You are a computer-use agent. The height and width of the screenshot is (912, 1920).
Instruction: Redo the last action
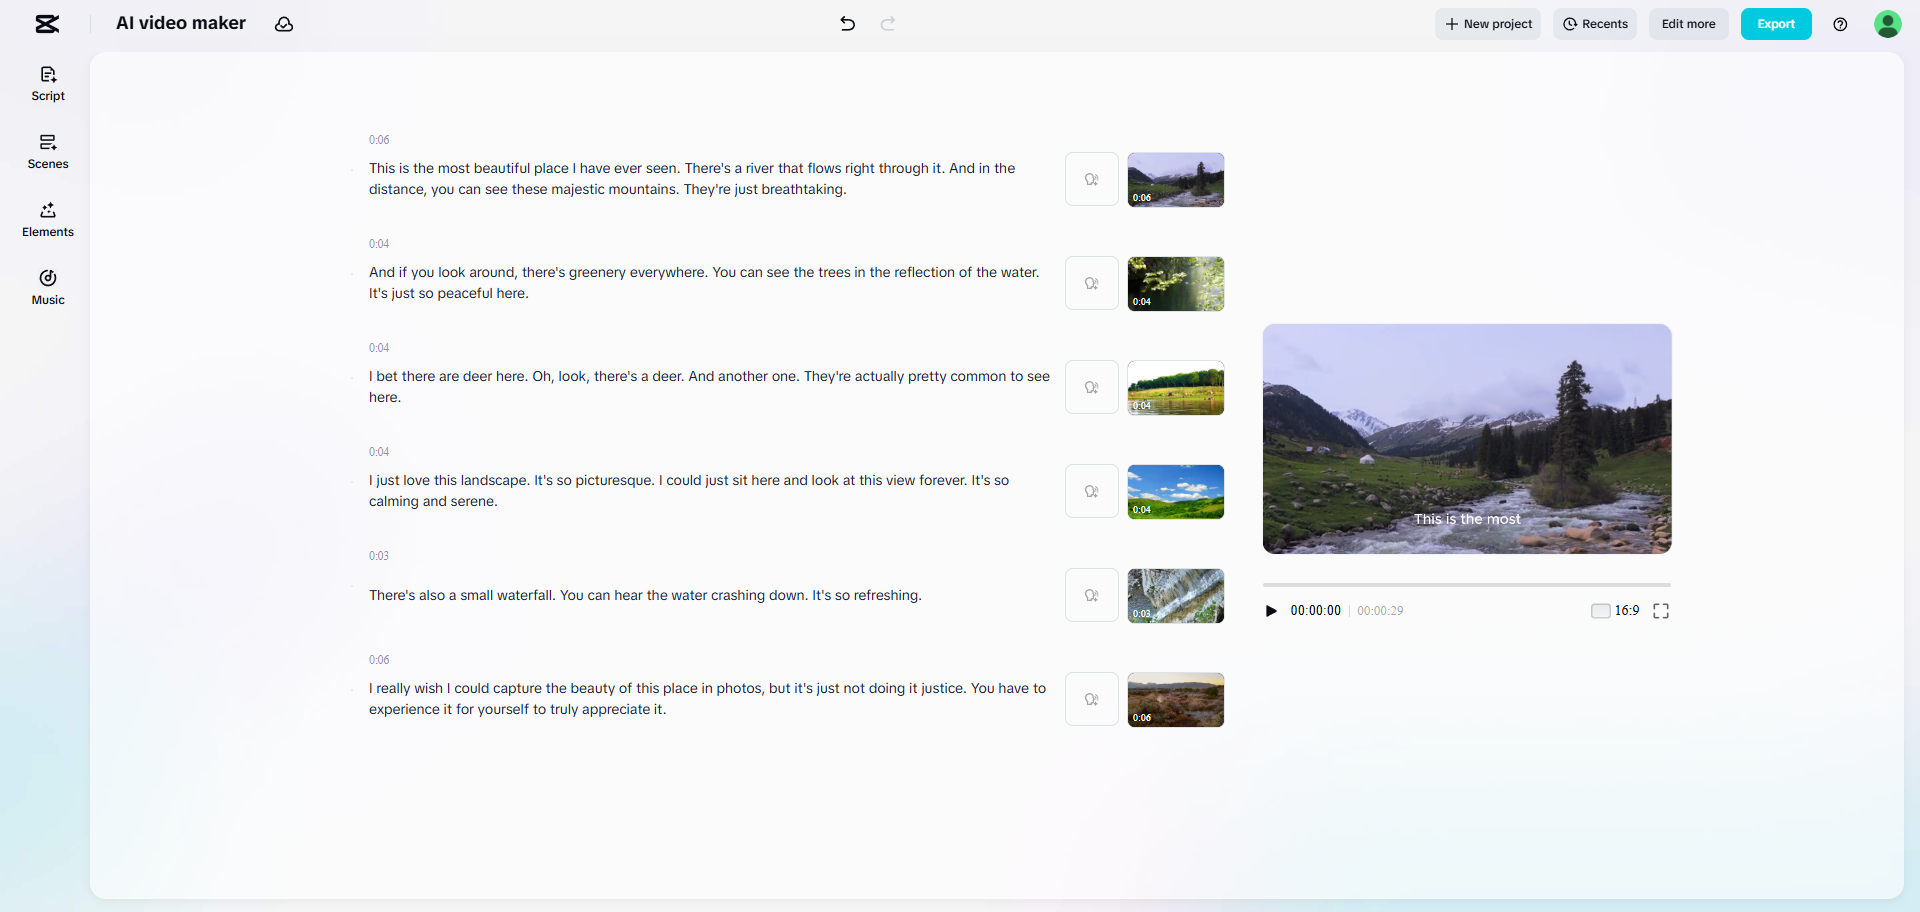pos(887,24)
